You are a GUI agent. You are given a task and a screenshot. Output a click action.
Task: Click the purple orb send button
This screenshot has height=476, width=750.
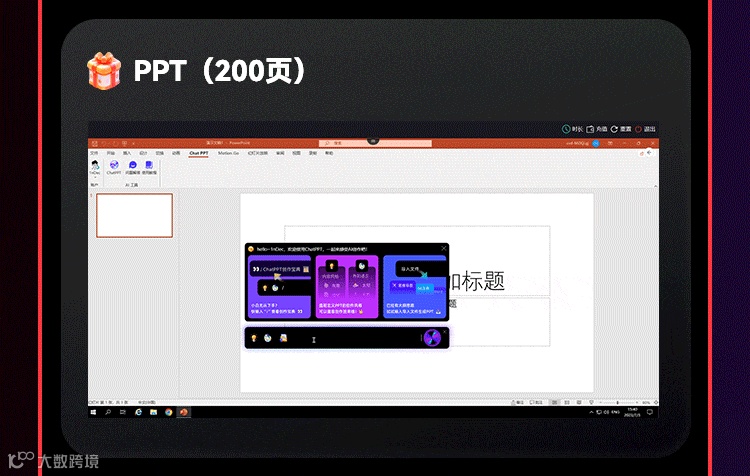pos(432,338)
